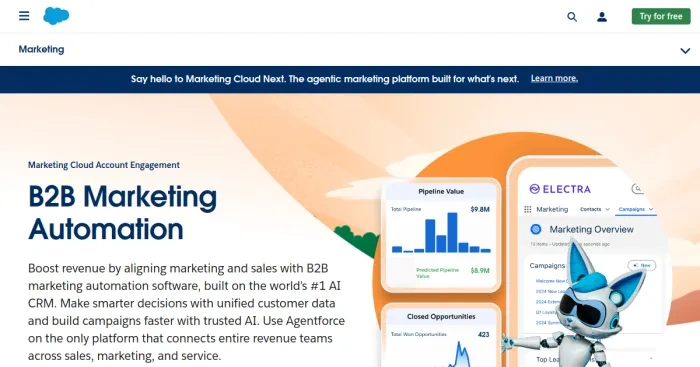Image resolution: width=700 pixels, height=367 pixels.
Task: Click the B2B Marketing Automation headline
Action: point(123,213)
